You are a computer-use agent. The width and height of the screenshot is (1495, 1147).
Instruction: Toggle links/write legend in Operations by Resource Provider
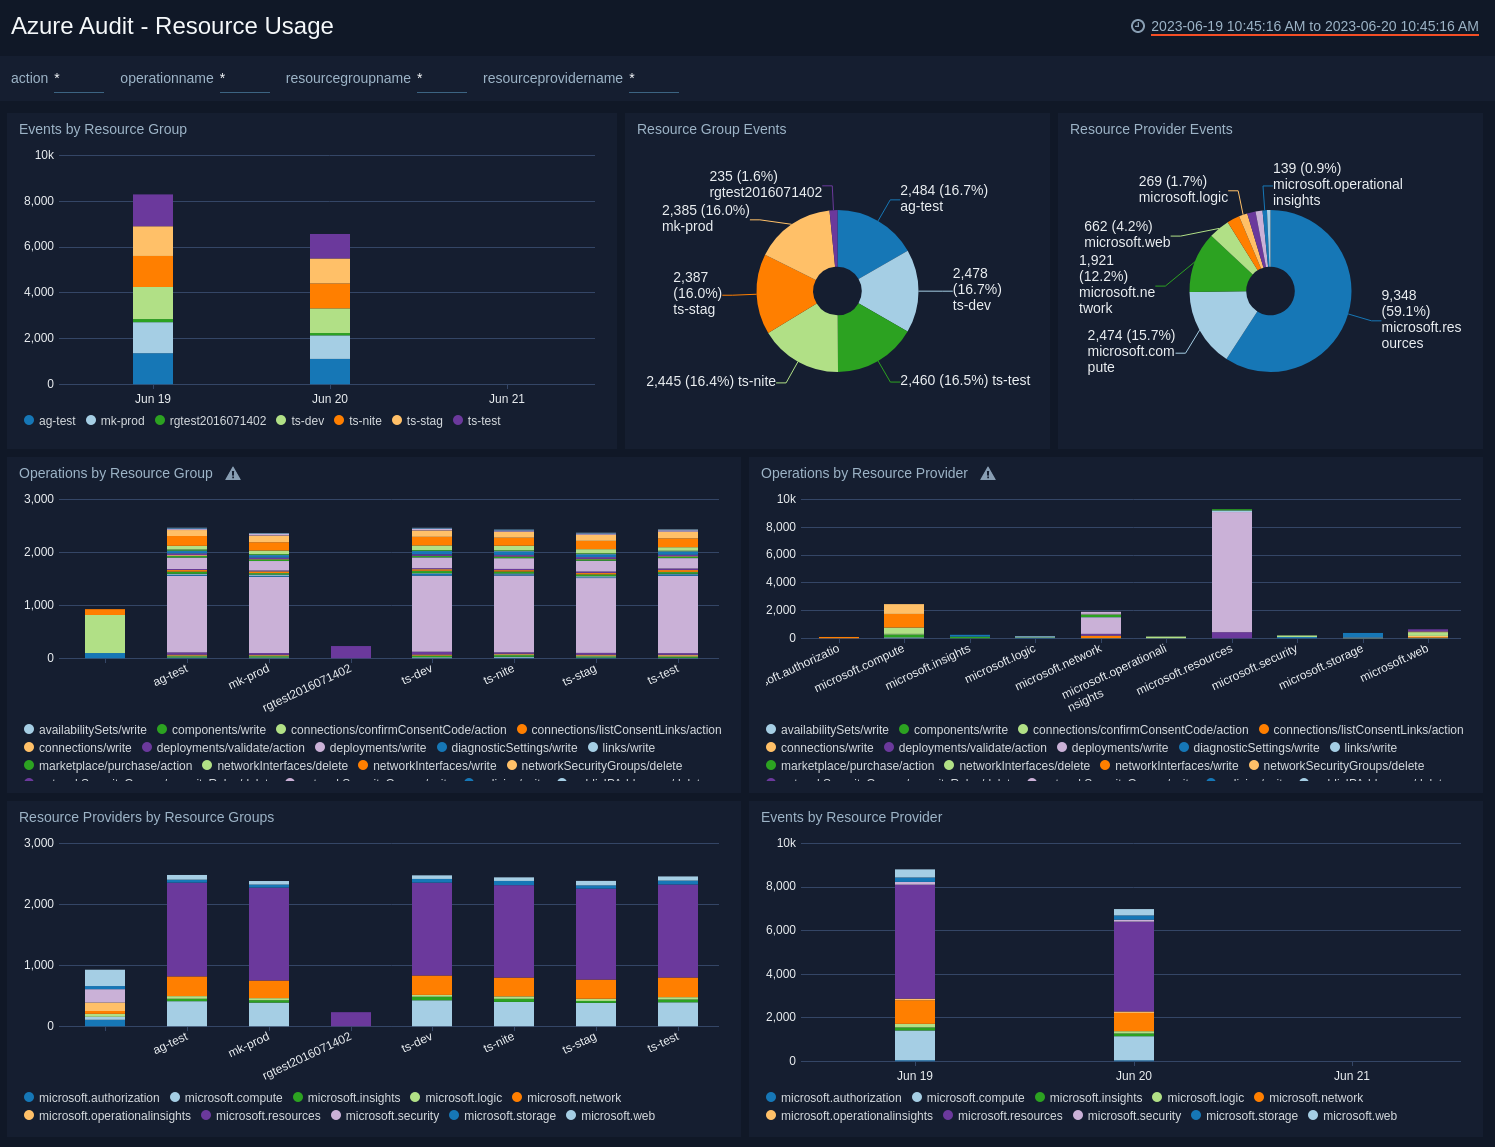tap(1363, 748)
